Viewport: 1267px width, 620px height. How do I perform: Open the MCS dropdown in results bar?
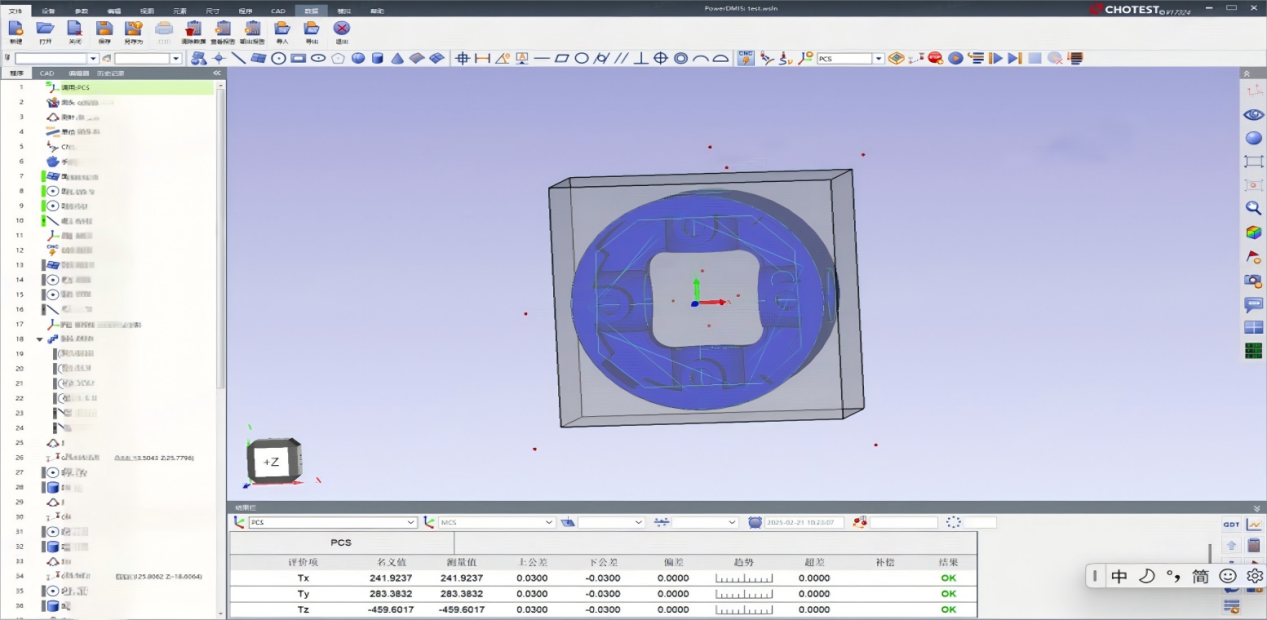(x=496, y=522)
